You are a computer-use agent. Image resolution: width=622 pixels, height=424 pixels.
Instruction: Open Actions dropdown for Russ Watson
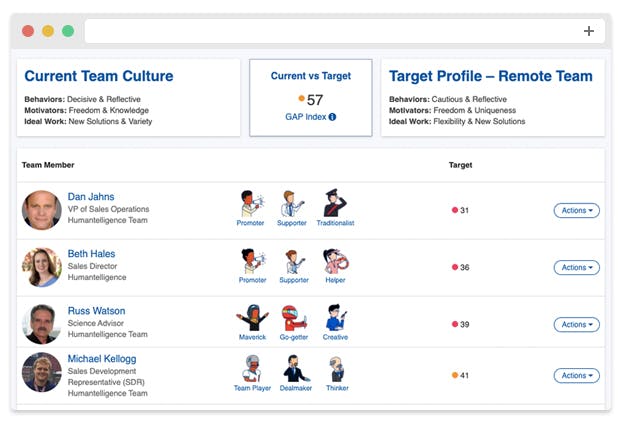(576, 324)
